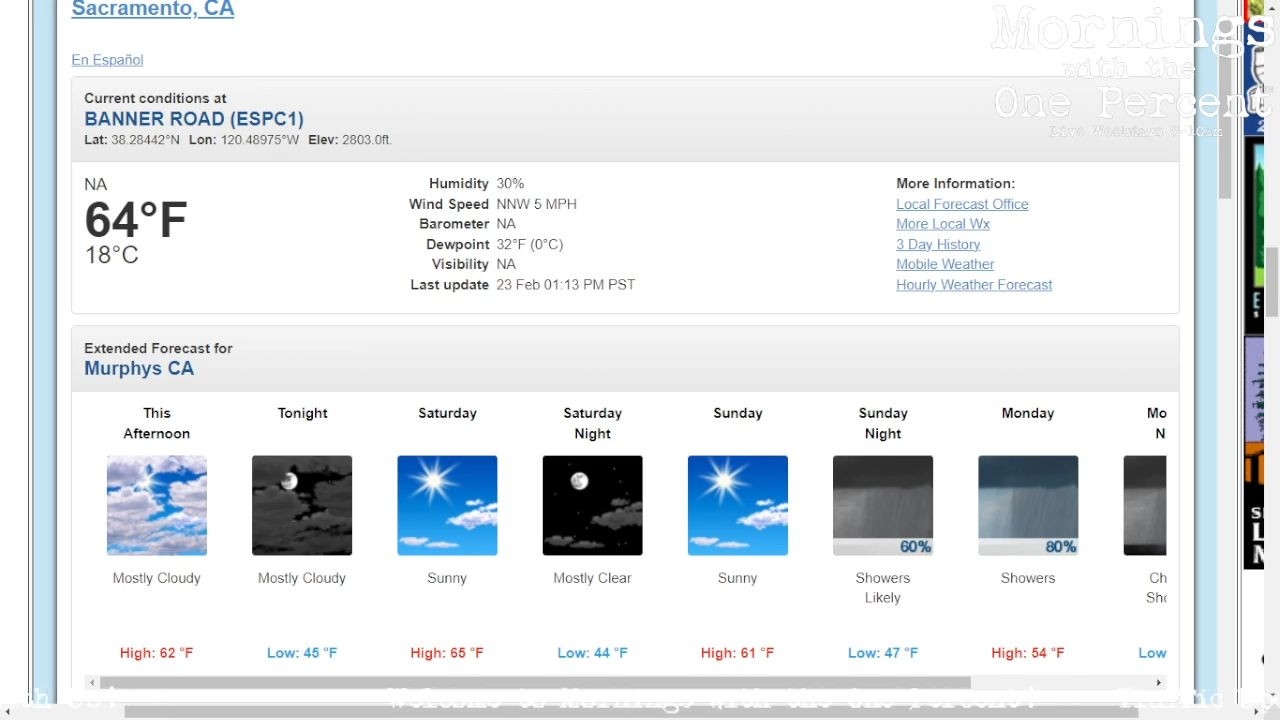Screen dimensions: 1280x720
Task: Open the Mobile Weather link
Action: (x=945, y=264)
